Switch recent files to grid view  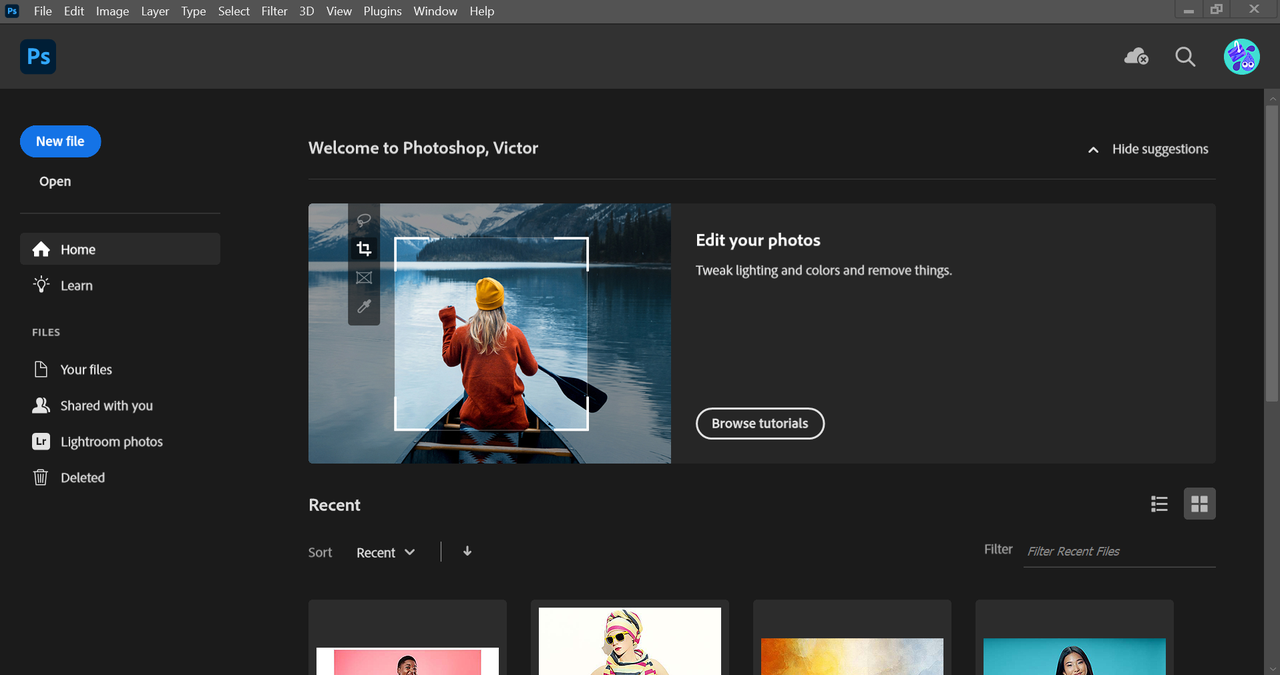tap(1200, 504)
